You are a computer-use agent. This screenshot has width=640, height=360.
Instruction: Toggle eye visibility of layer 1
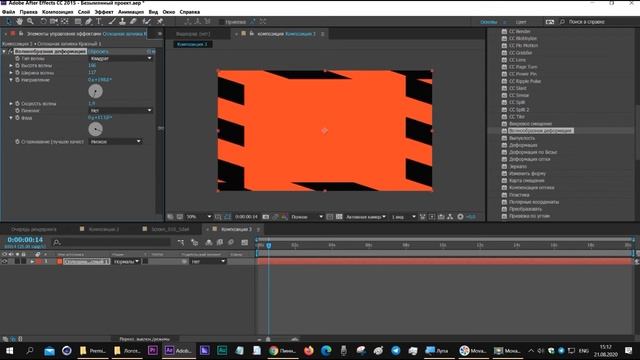click(x=4, y=261)
